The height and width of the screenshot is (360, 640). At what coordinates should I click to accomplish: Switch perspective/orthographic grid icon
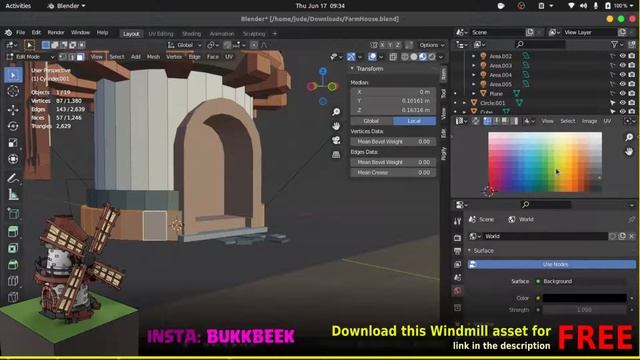pos(336,155)
